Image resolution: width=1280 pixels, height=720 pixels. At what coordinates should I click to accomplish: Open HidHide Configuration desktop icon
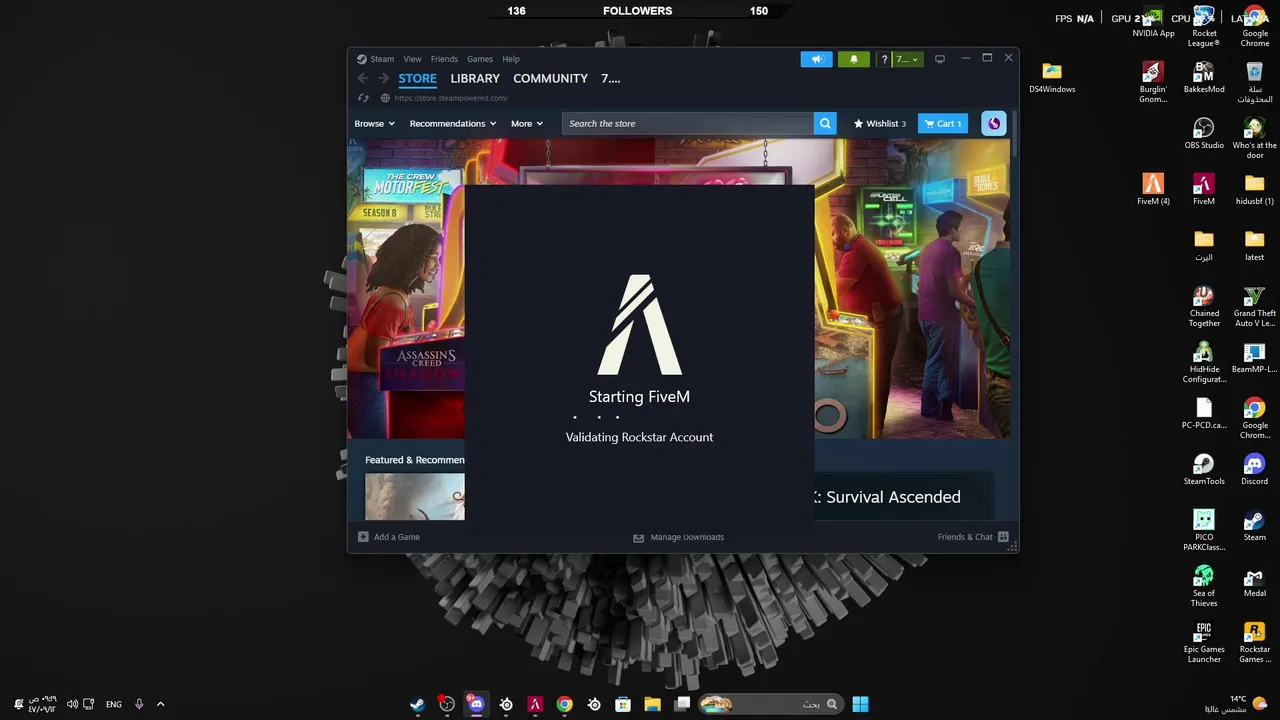coord(1204,362)
